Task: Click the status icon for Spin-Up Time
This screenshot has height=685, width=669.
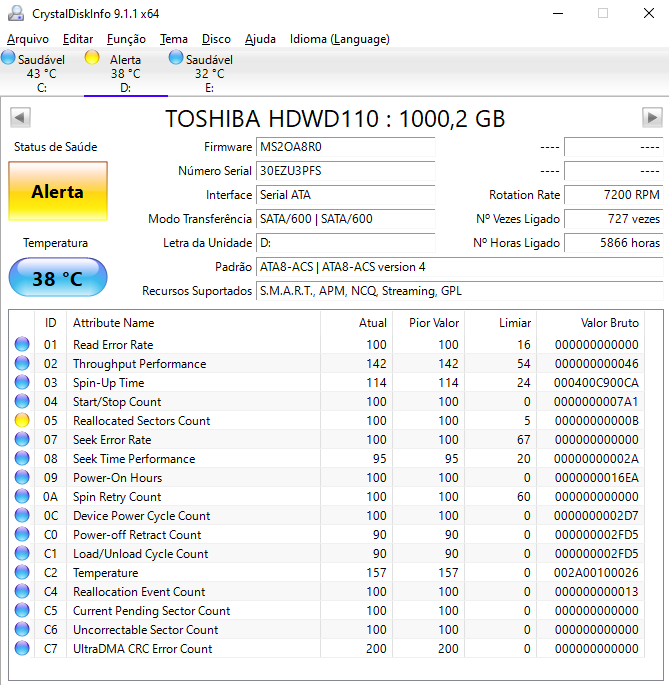Action: pyautogui.click(x=22, y=382)
